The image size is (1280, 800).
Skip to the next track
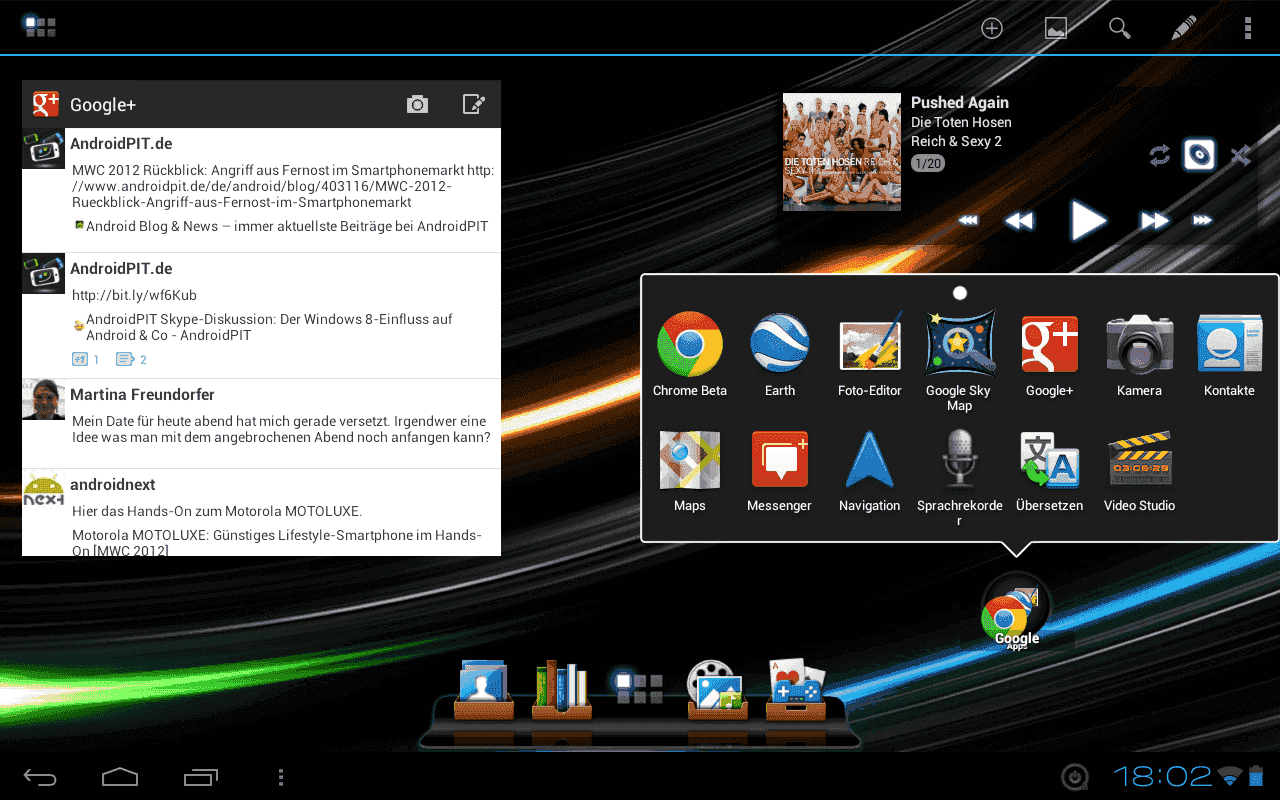(x=1203, y=221)
